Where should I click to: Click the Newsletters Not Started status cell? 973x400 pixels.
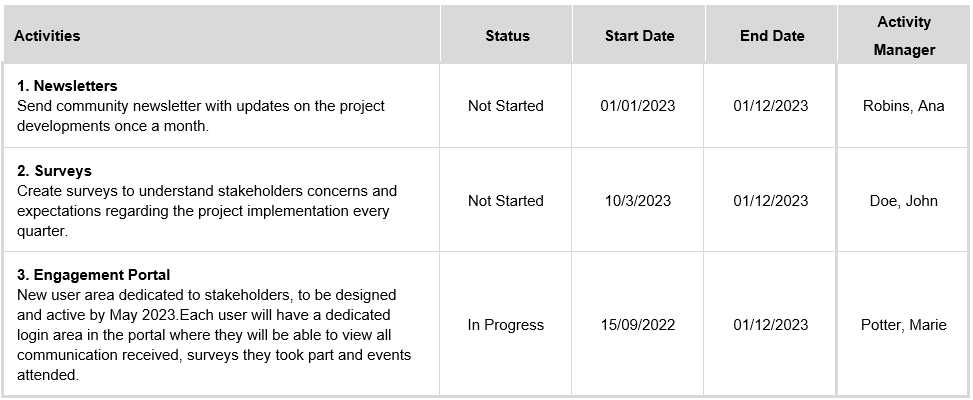506,106
